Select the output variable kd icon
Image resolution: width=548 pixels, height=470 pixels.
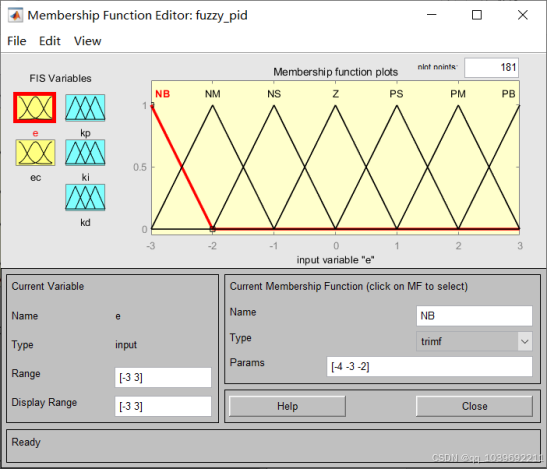85,197
